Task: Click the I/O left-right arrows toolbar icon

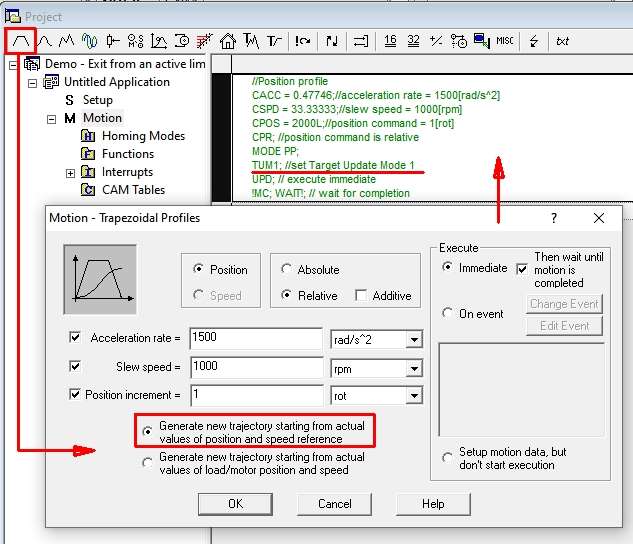Action: click(361, 41)
